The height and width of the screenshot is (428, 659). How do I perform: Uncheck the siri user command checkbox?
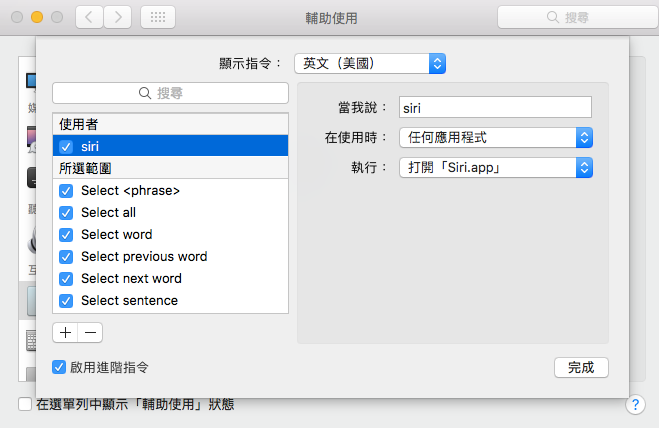66,147
